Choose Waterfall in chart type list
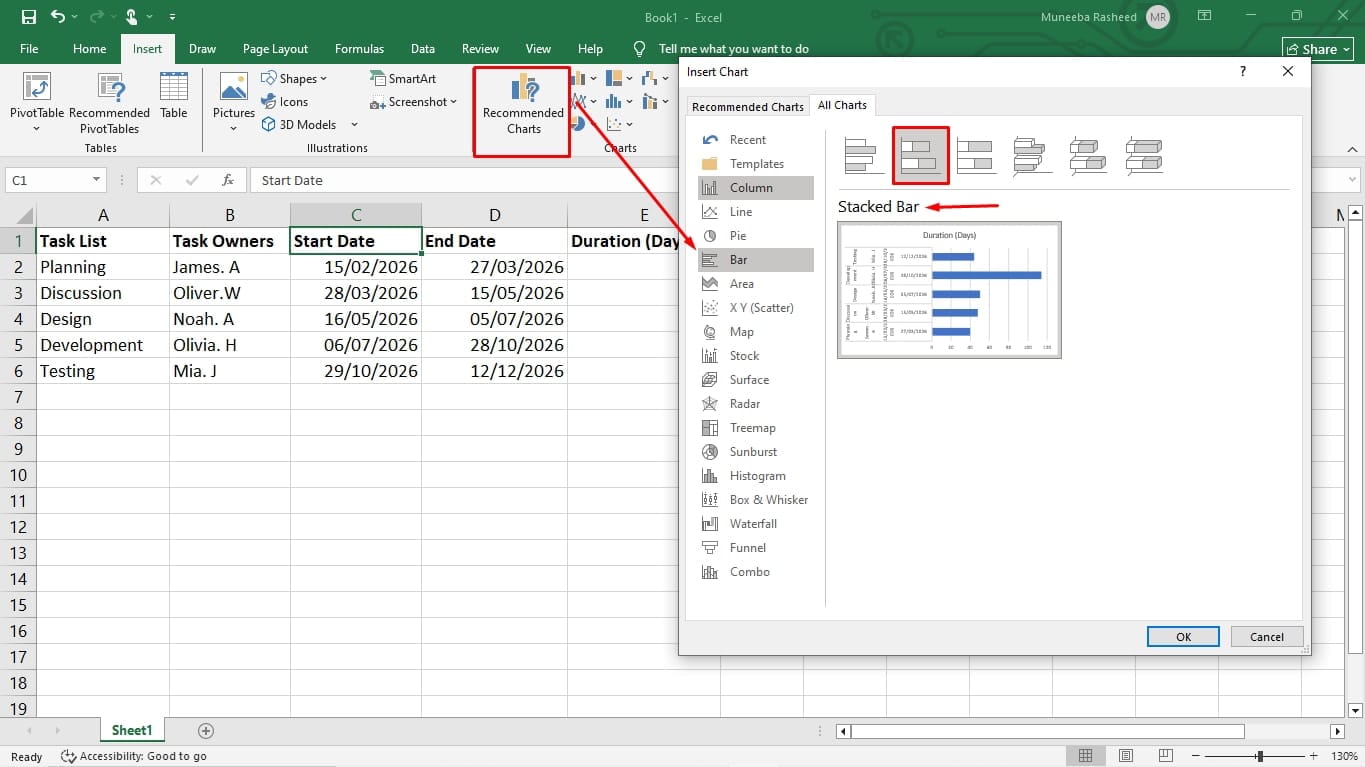Screen dimensions: 1365x767 point(755,524)
